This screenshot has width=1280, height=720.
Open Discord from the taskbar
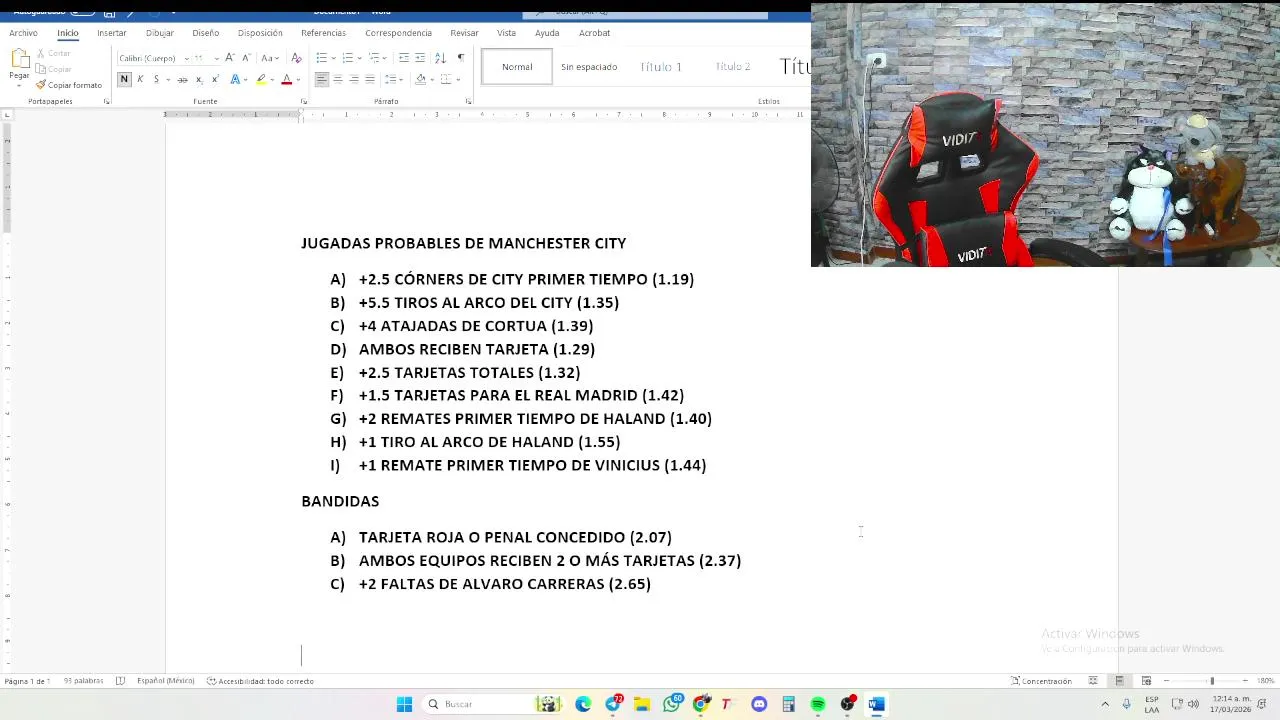[759, 704]
